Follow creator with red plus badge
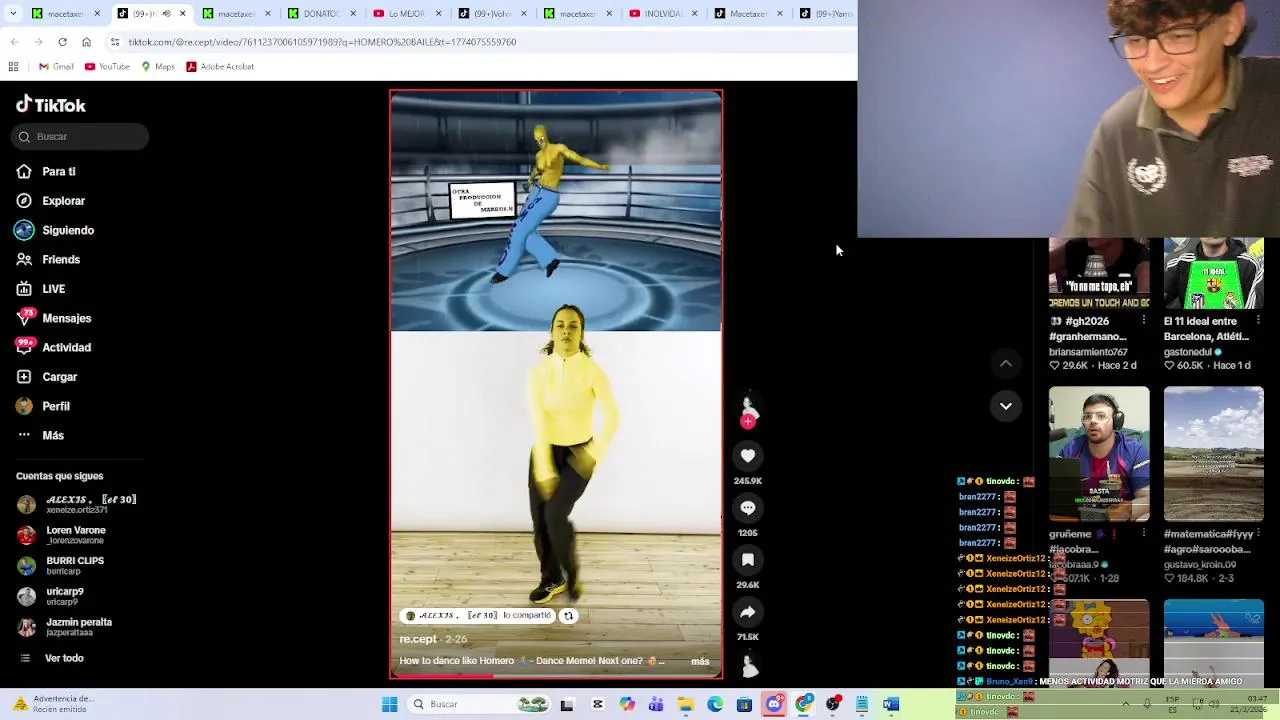Screen dimensions: 1280x720 [x=747, y=422]
